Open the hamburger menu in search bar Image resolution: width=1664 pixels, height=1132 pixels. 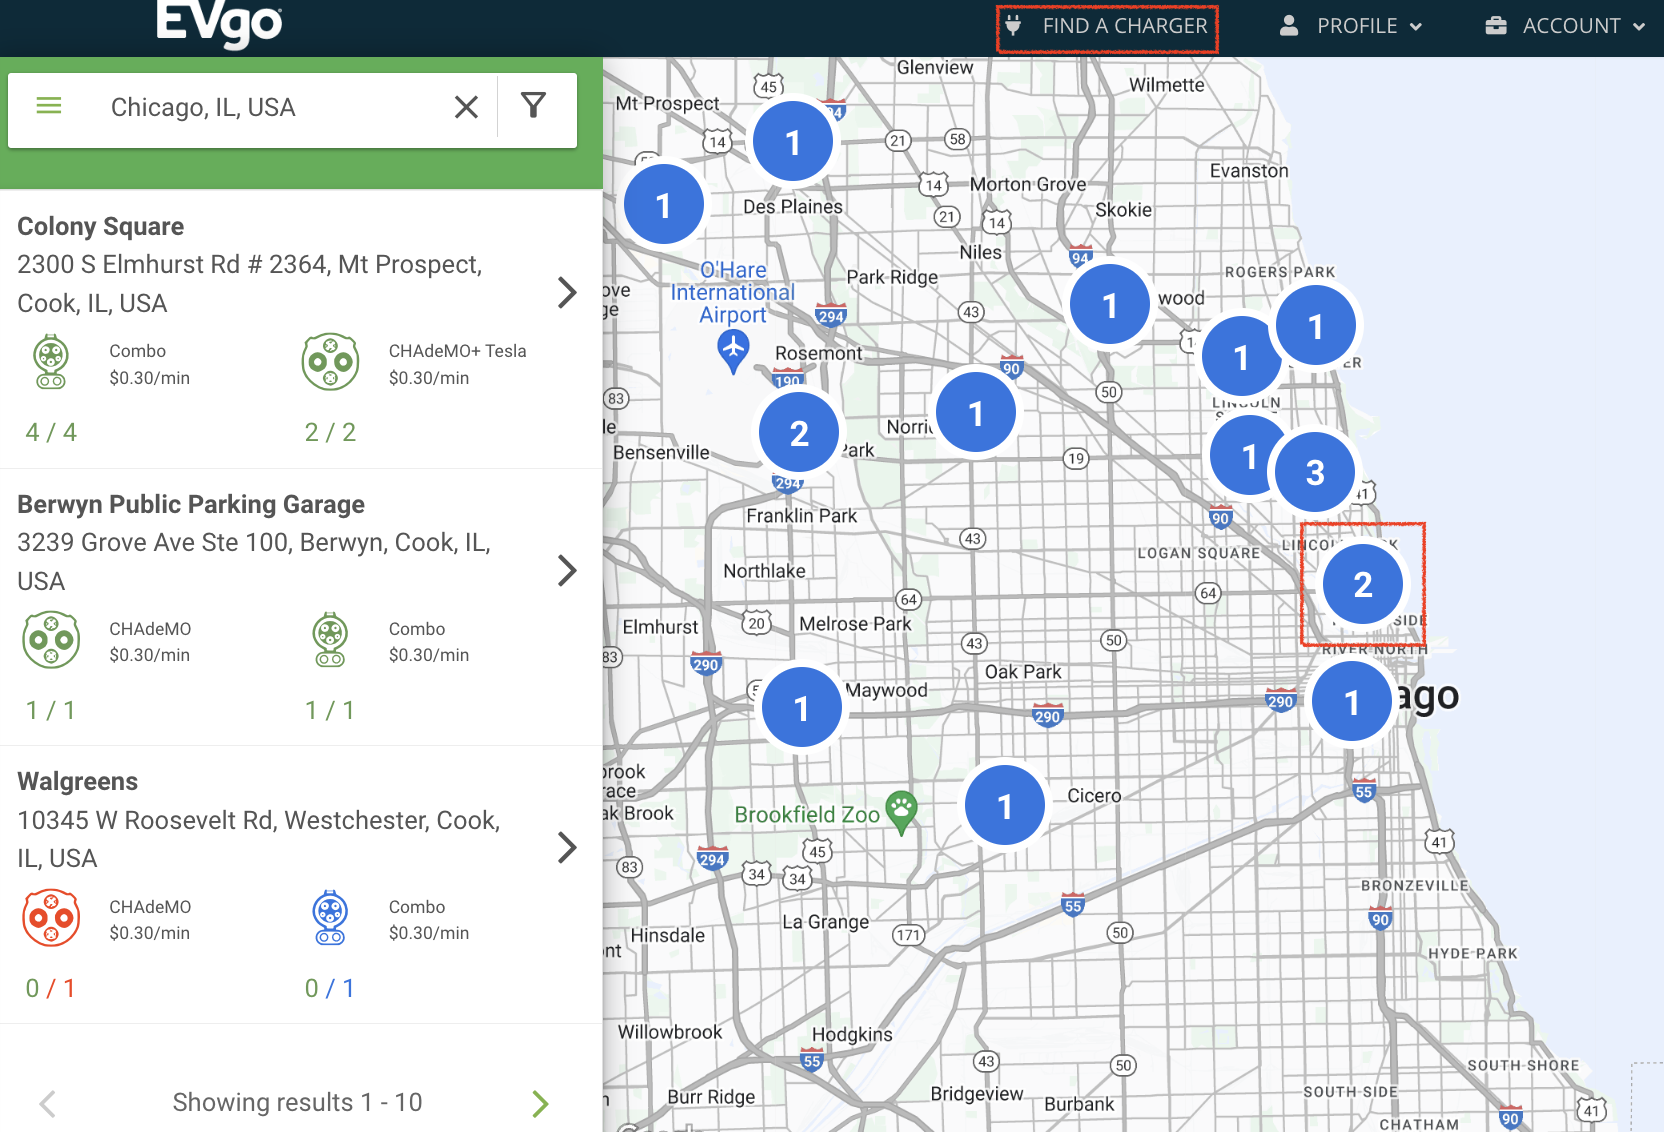[49, 106]
